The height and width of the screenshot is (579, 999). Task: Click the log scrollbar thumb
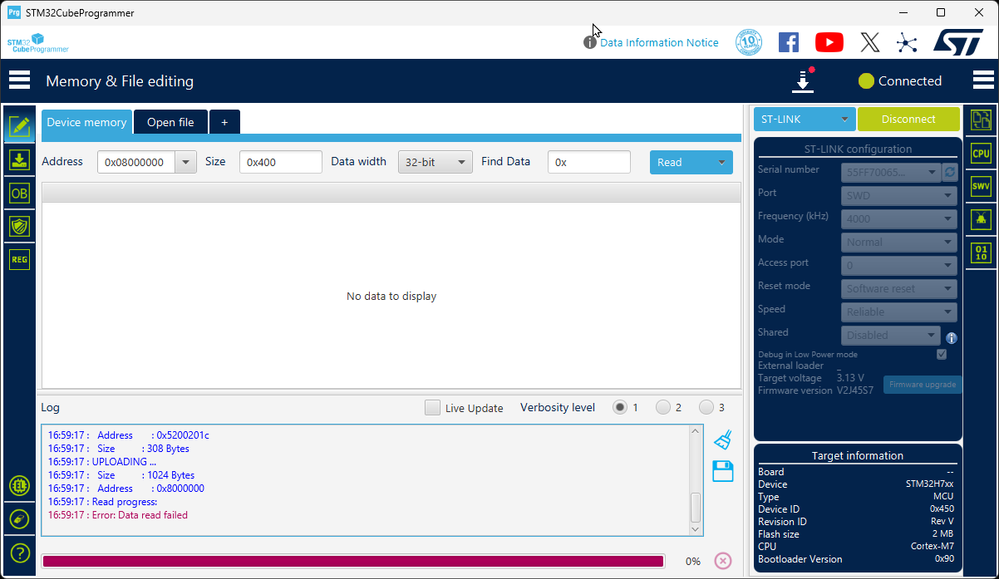click(x=695, y=508)
